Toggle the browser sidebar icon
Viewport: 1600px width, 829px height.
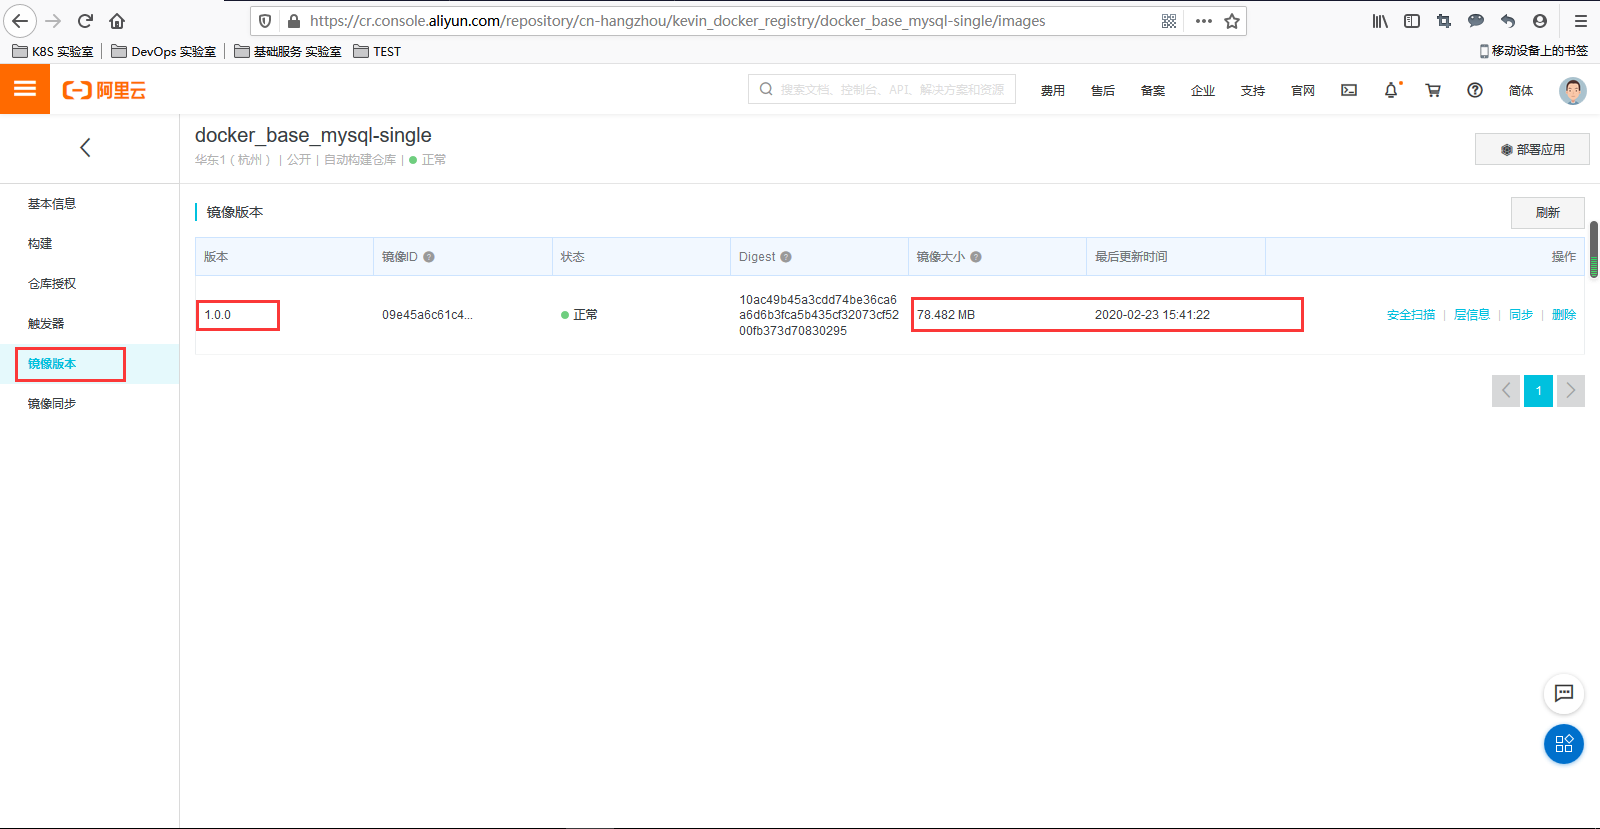click(1412, 21)
